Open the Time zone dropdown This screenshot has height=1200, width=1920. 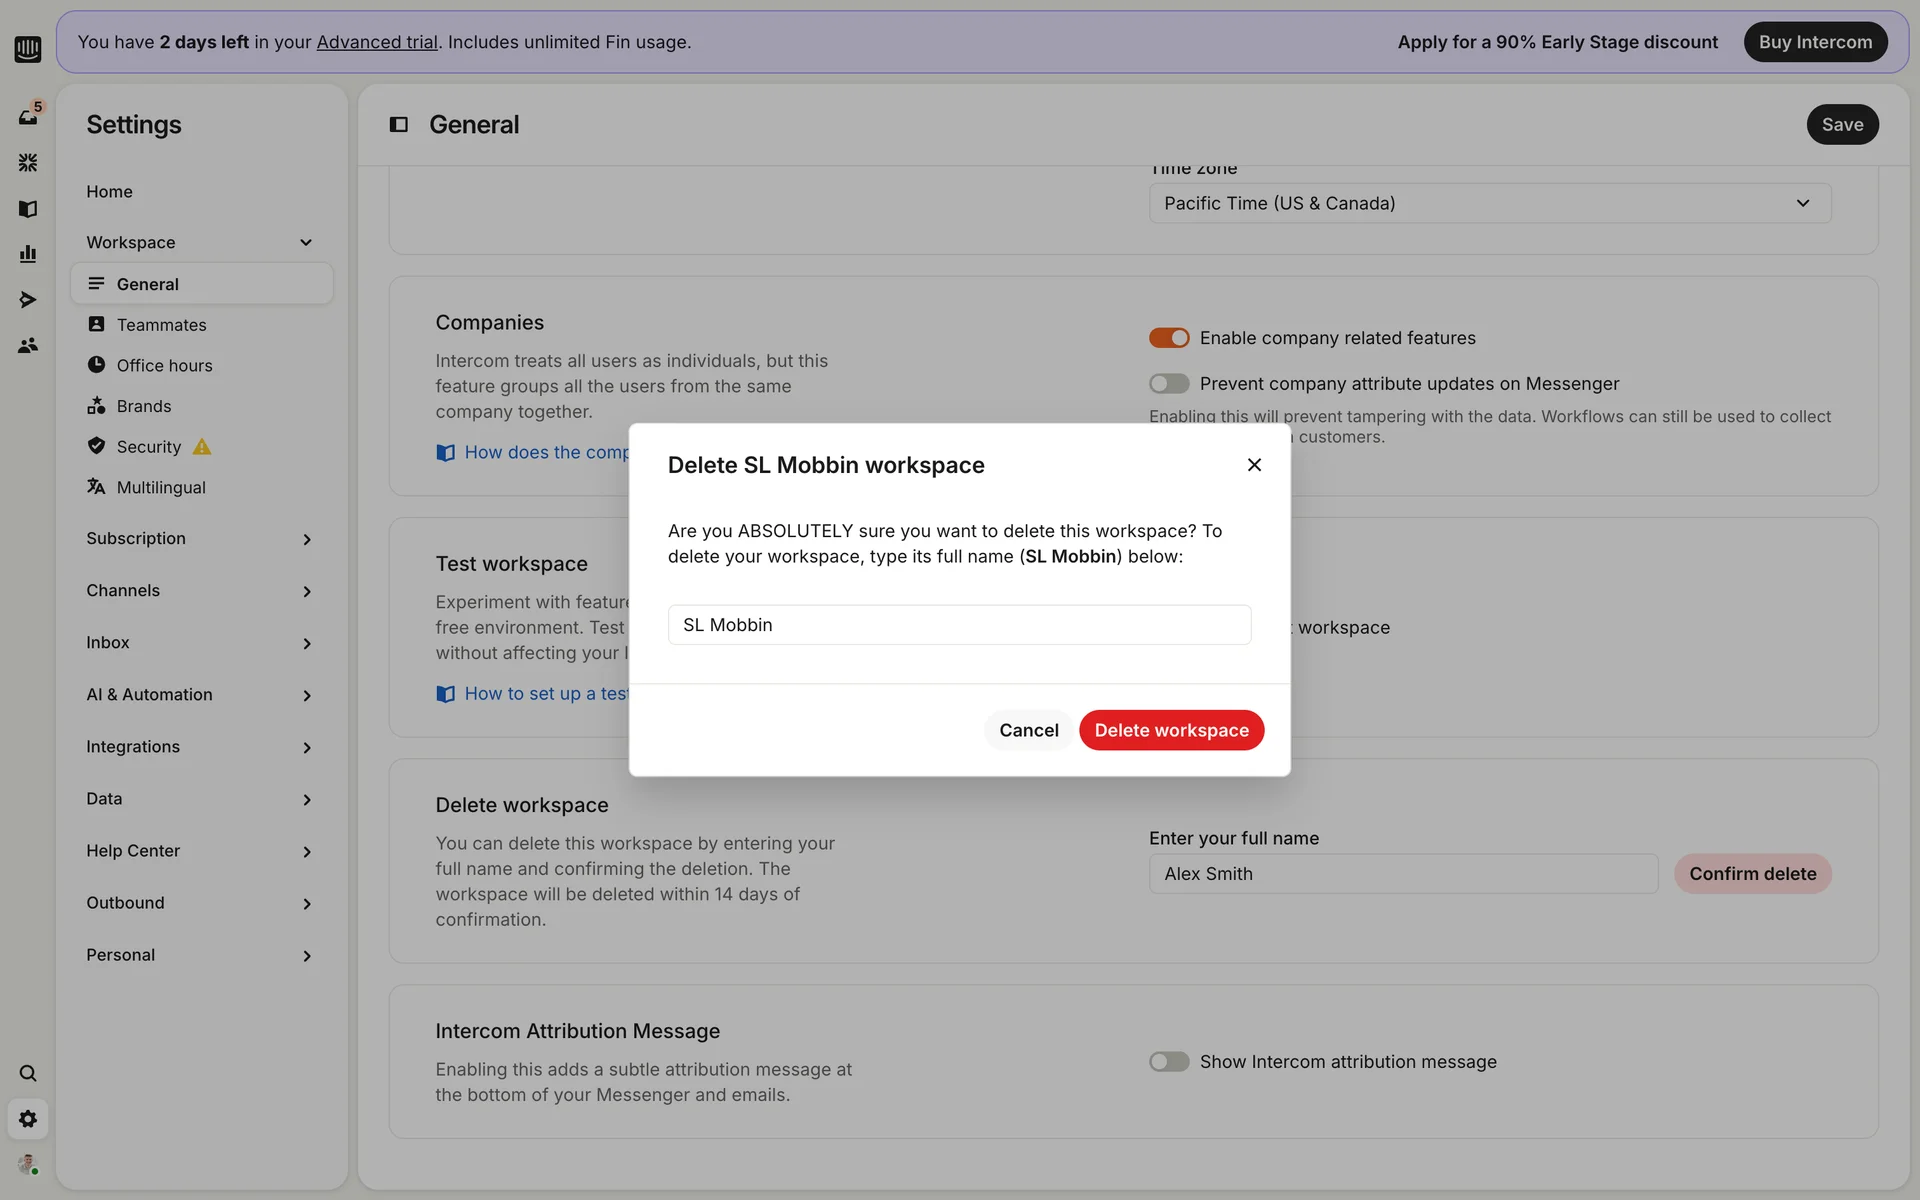pos(1489,203)
